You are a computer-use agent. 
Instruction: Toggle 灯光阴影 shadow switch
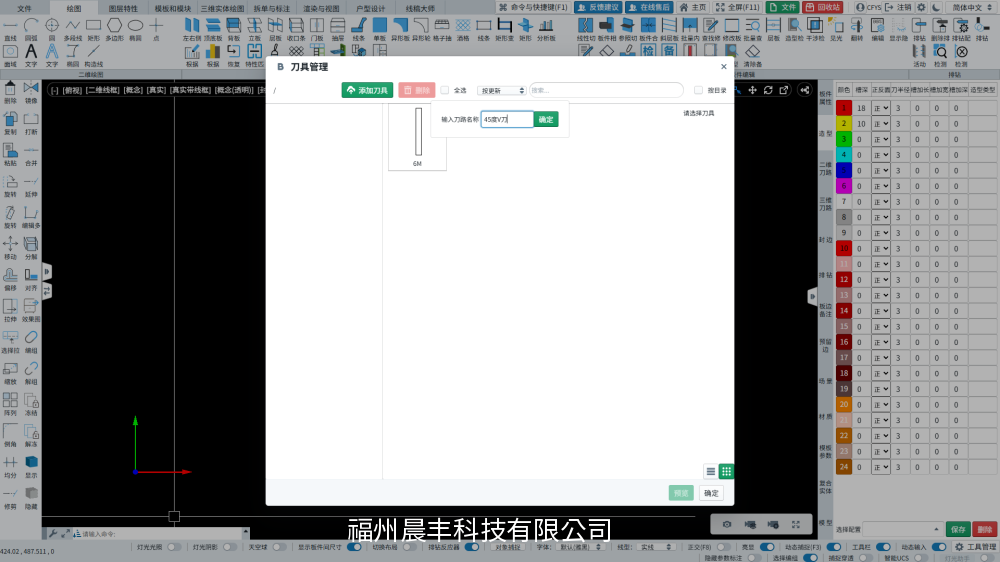coord(229,547)
